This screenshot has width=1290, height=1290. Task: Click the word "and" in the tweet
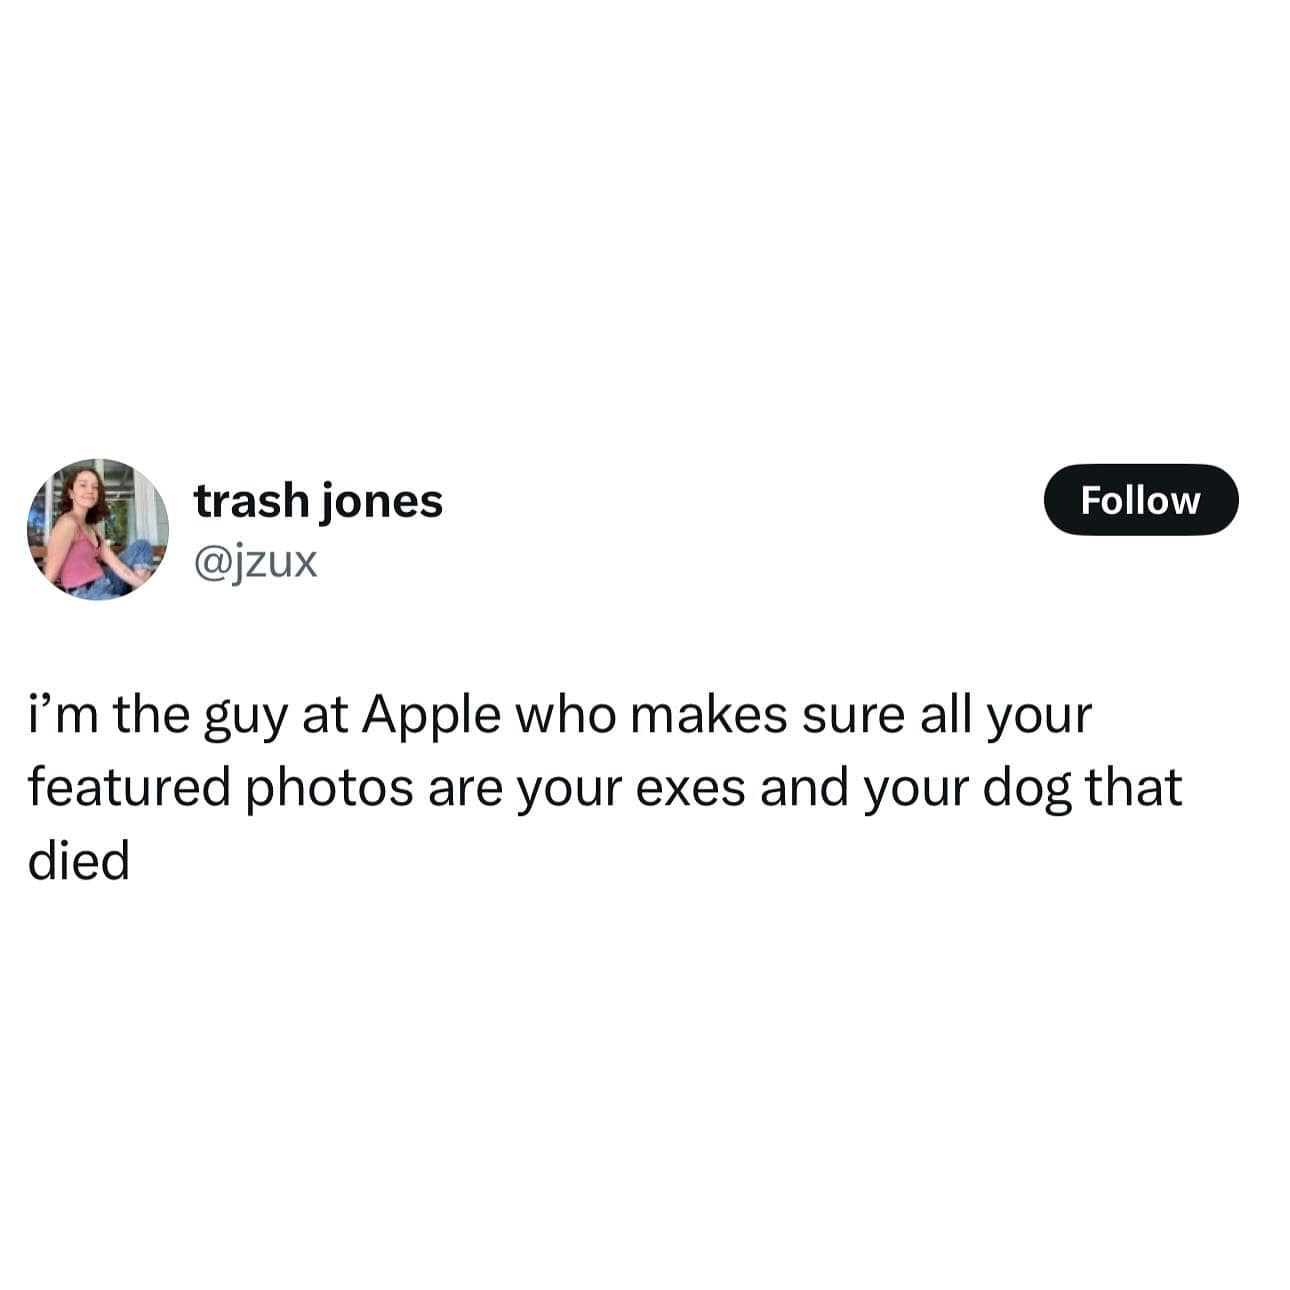point(805,788)
